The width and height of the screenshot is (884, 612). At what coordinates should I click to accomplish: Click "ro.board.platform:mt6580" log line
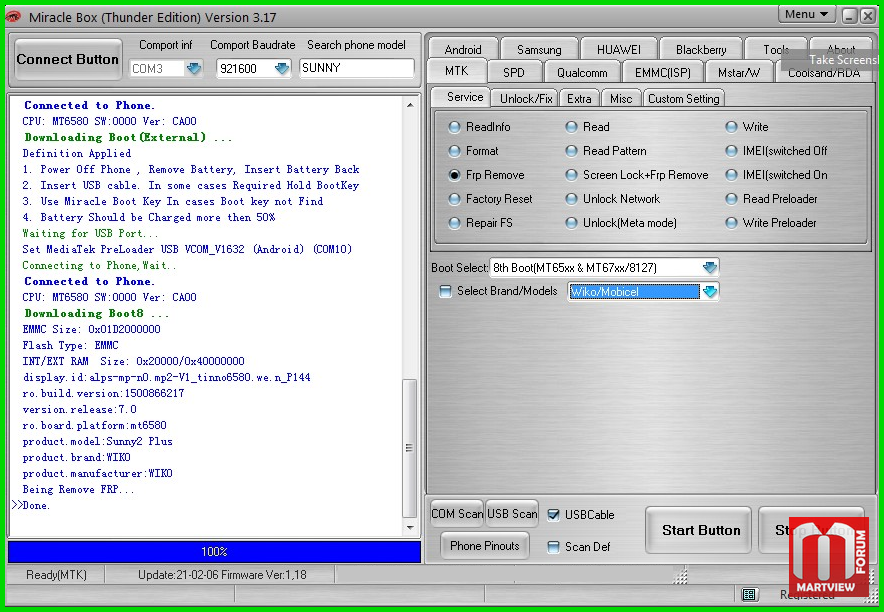click(x=95, y=425)
